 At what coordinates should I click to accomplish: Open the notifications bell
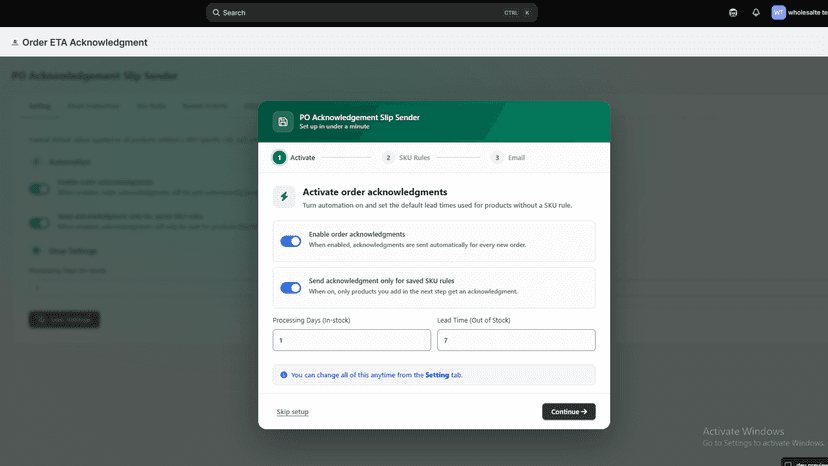pyautogui.click(x=756, y=13)
